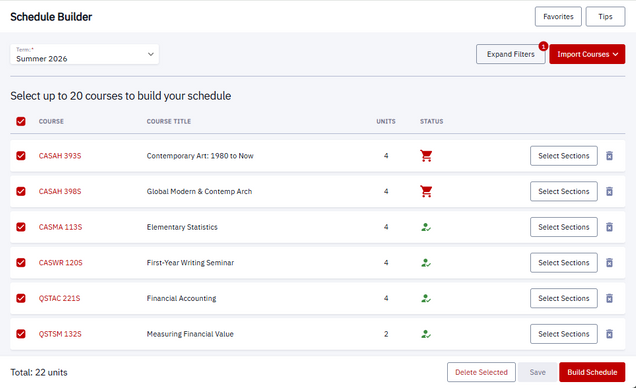
Task: Expand the filters panel
Action: (510, 54)
